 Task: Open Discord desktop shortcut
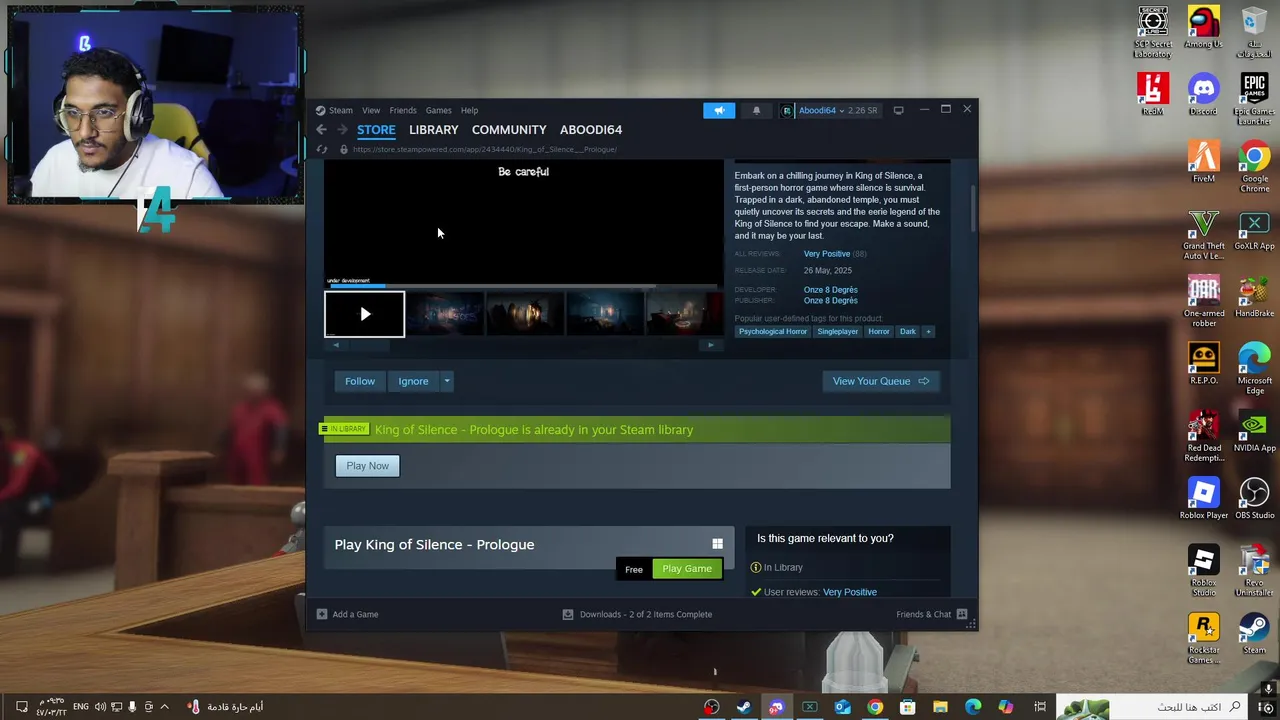coord(1203,95)
